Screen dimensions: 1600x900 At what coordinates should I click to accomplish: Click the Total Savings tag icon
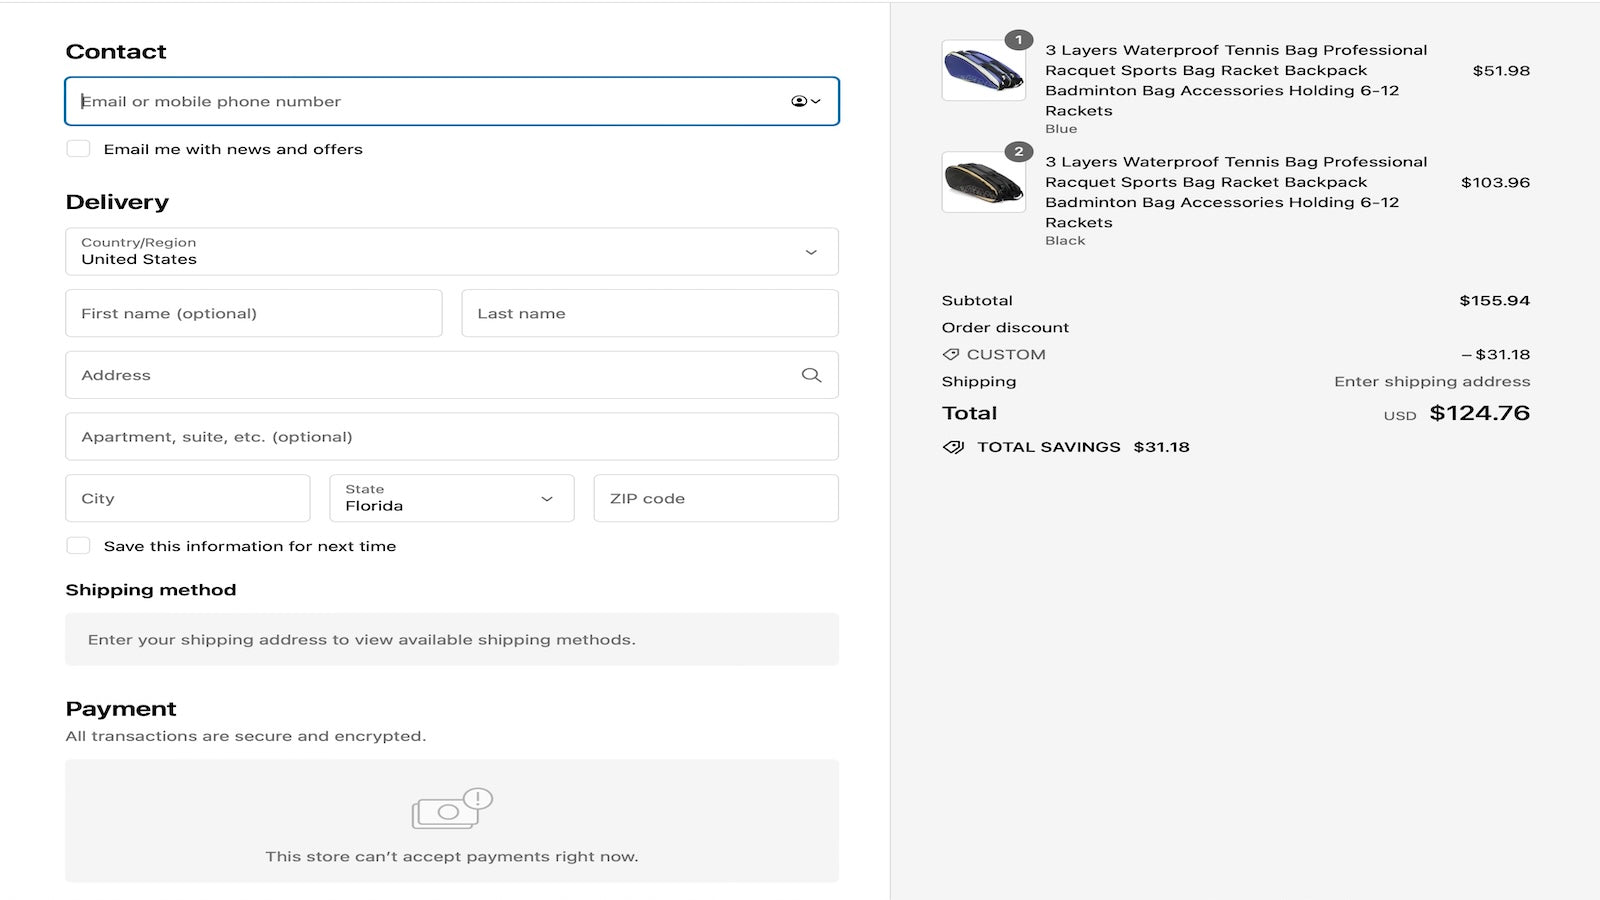[x=953, y=447]
